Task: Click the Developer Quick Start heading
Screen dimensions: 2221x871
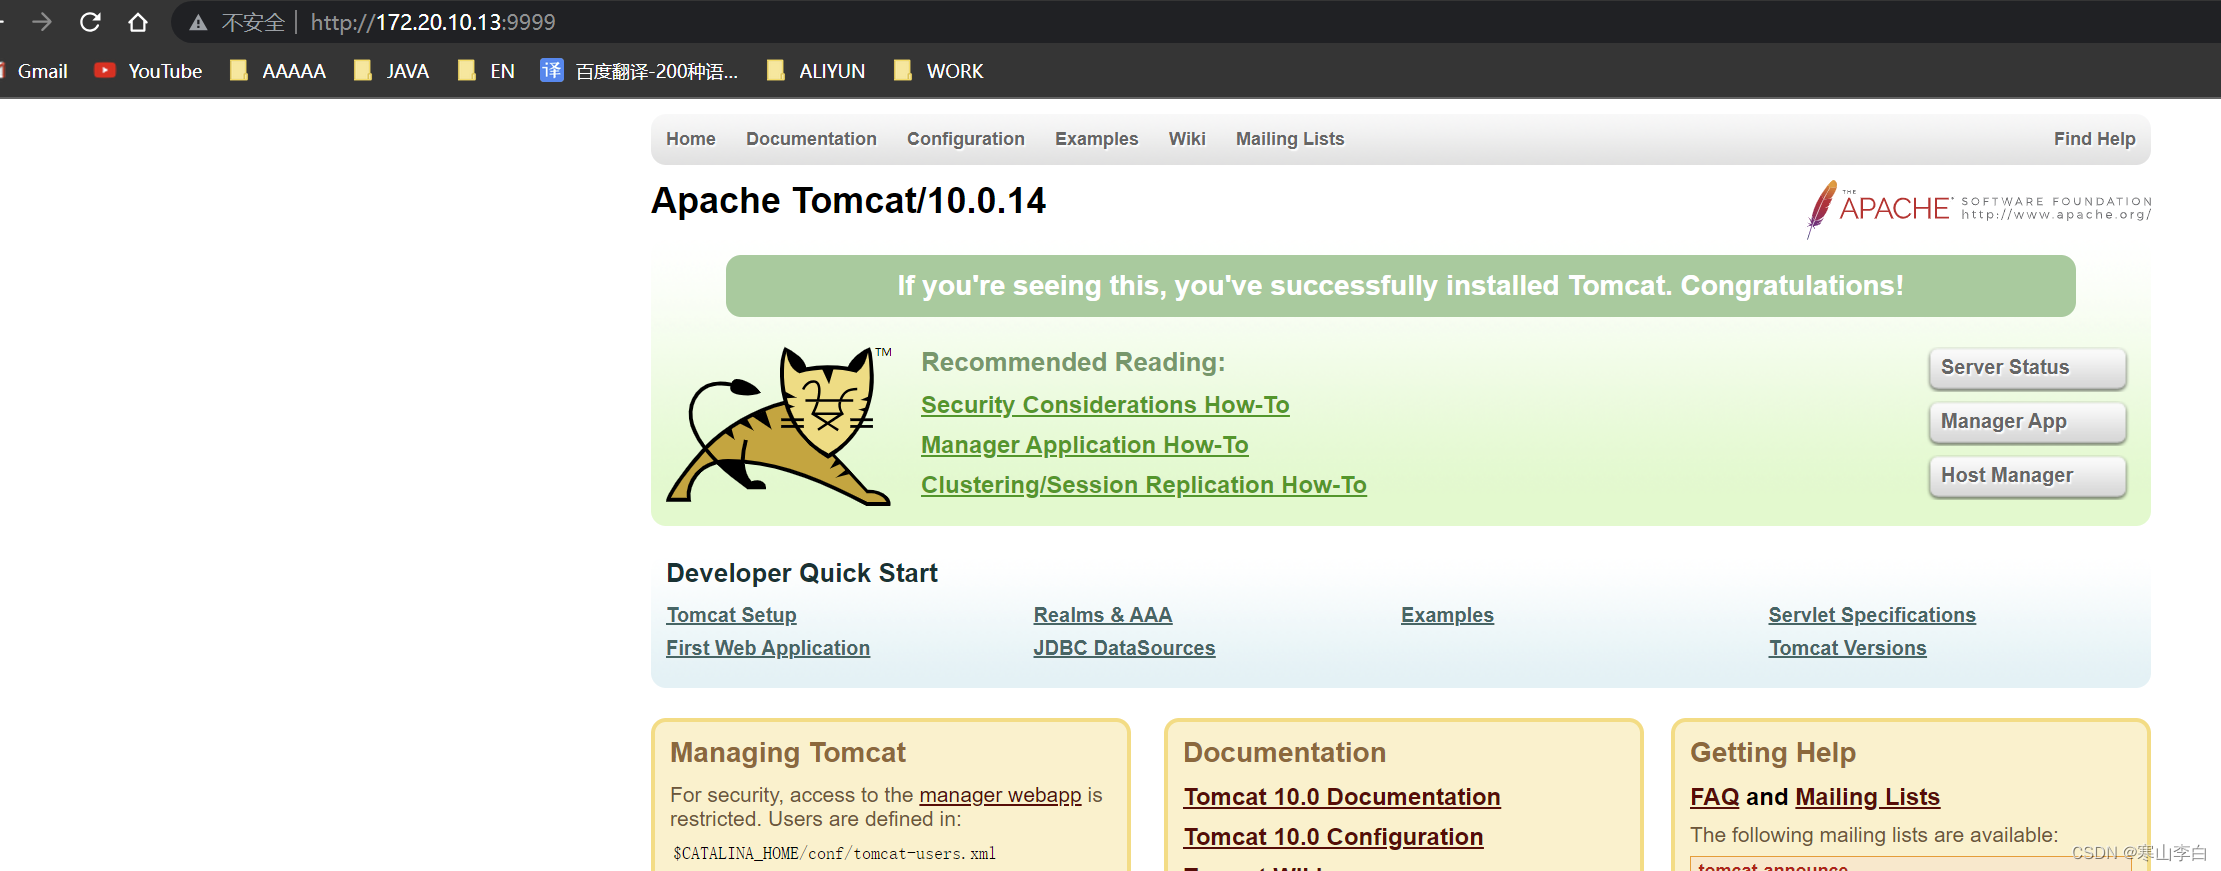Action: (802, 573)
